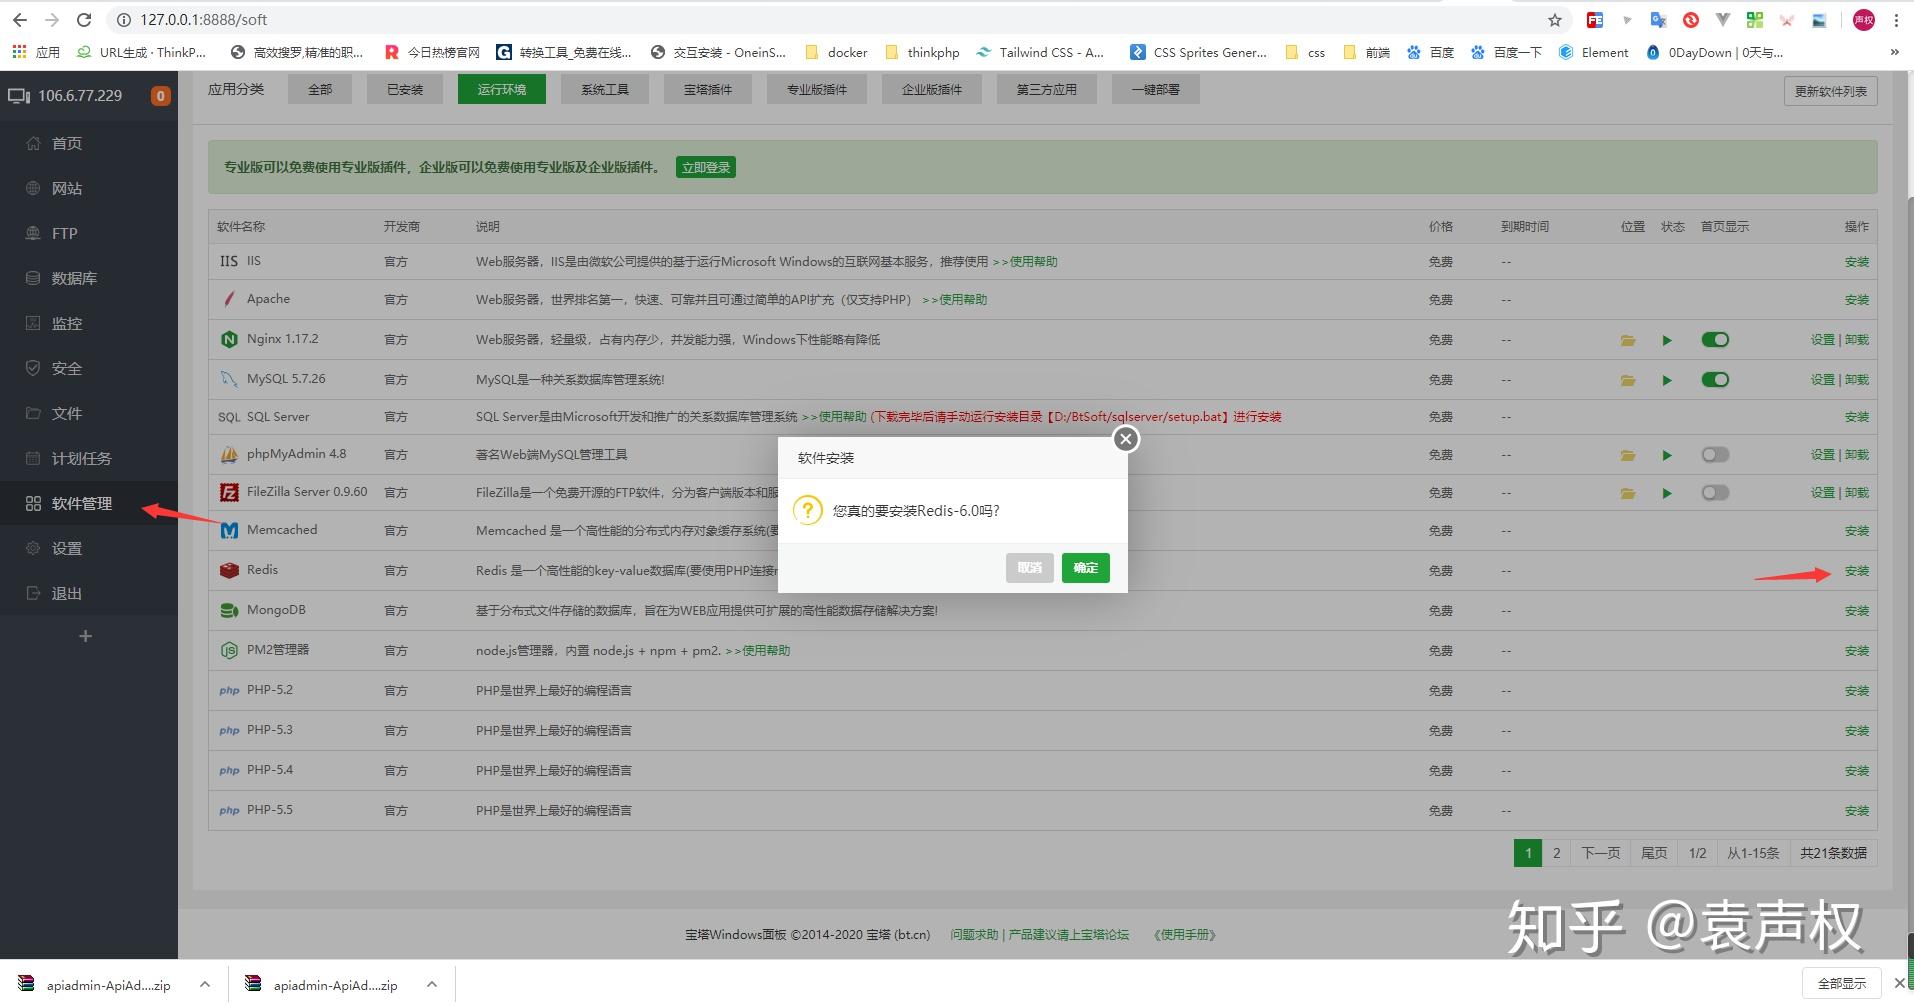Select the 企业版插件 category tab
Image resolution: width=1914 pixels, height=1007 pixels.
point(932,90)
